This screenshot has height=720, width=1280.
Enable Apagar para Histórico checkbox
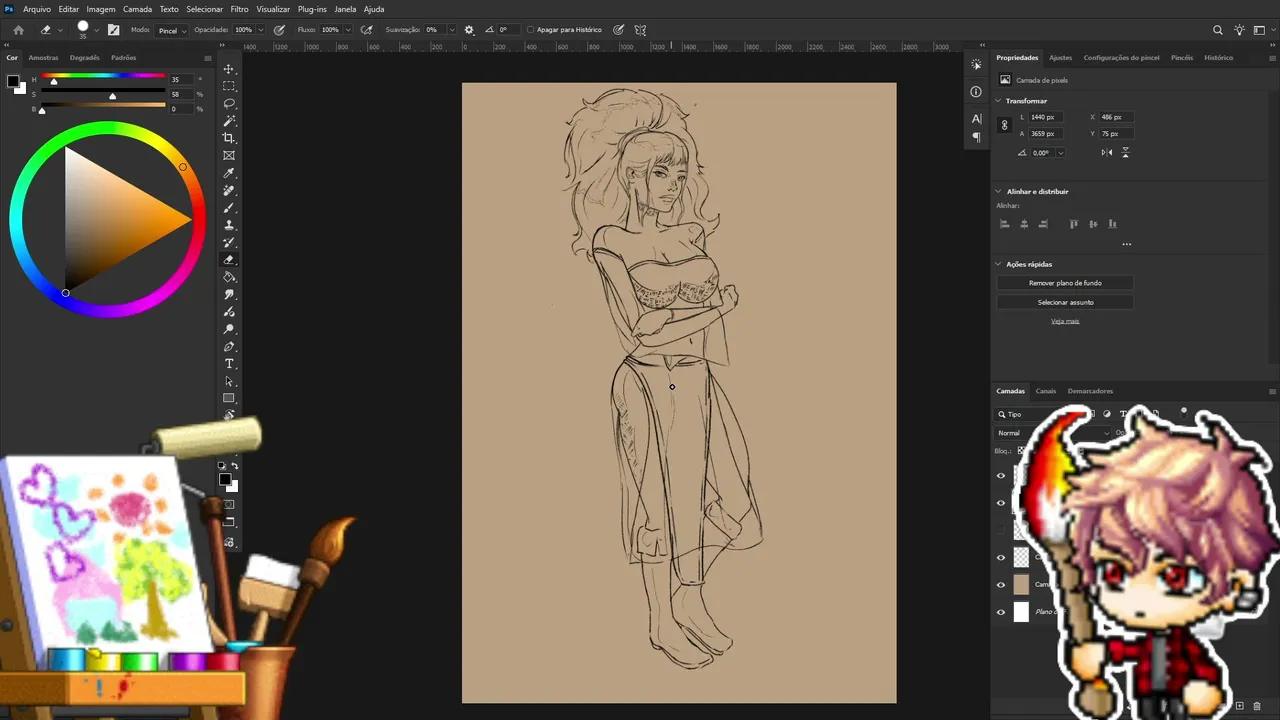[530, 30]
